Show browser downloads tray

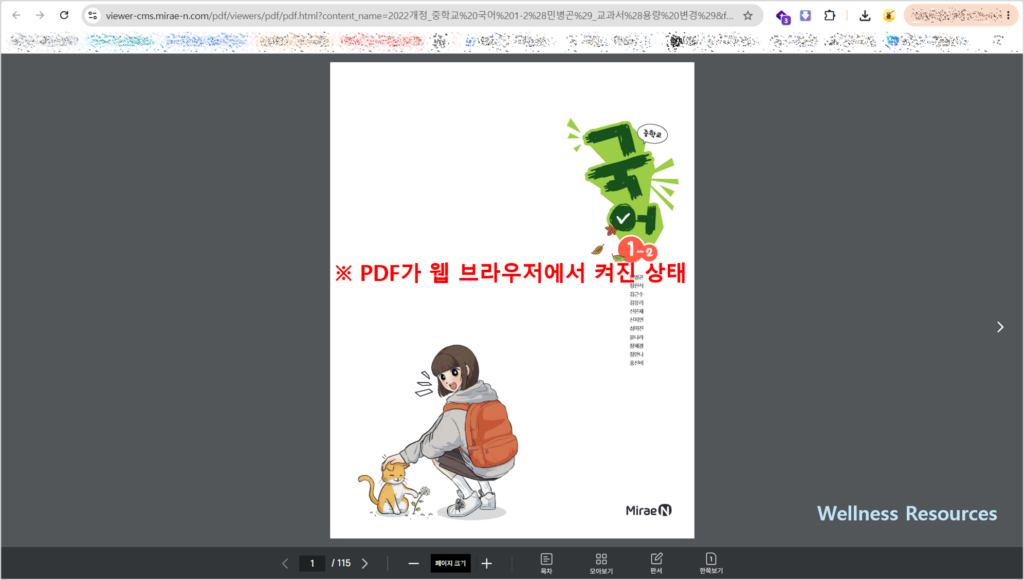[x=865, y=16]
